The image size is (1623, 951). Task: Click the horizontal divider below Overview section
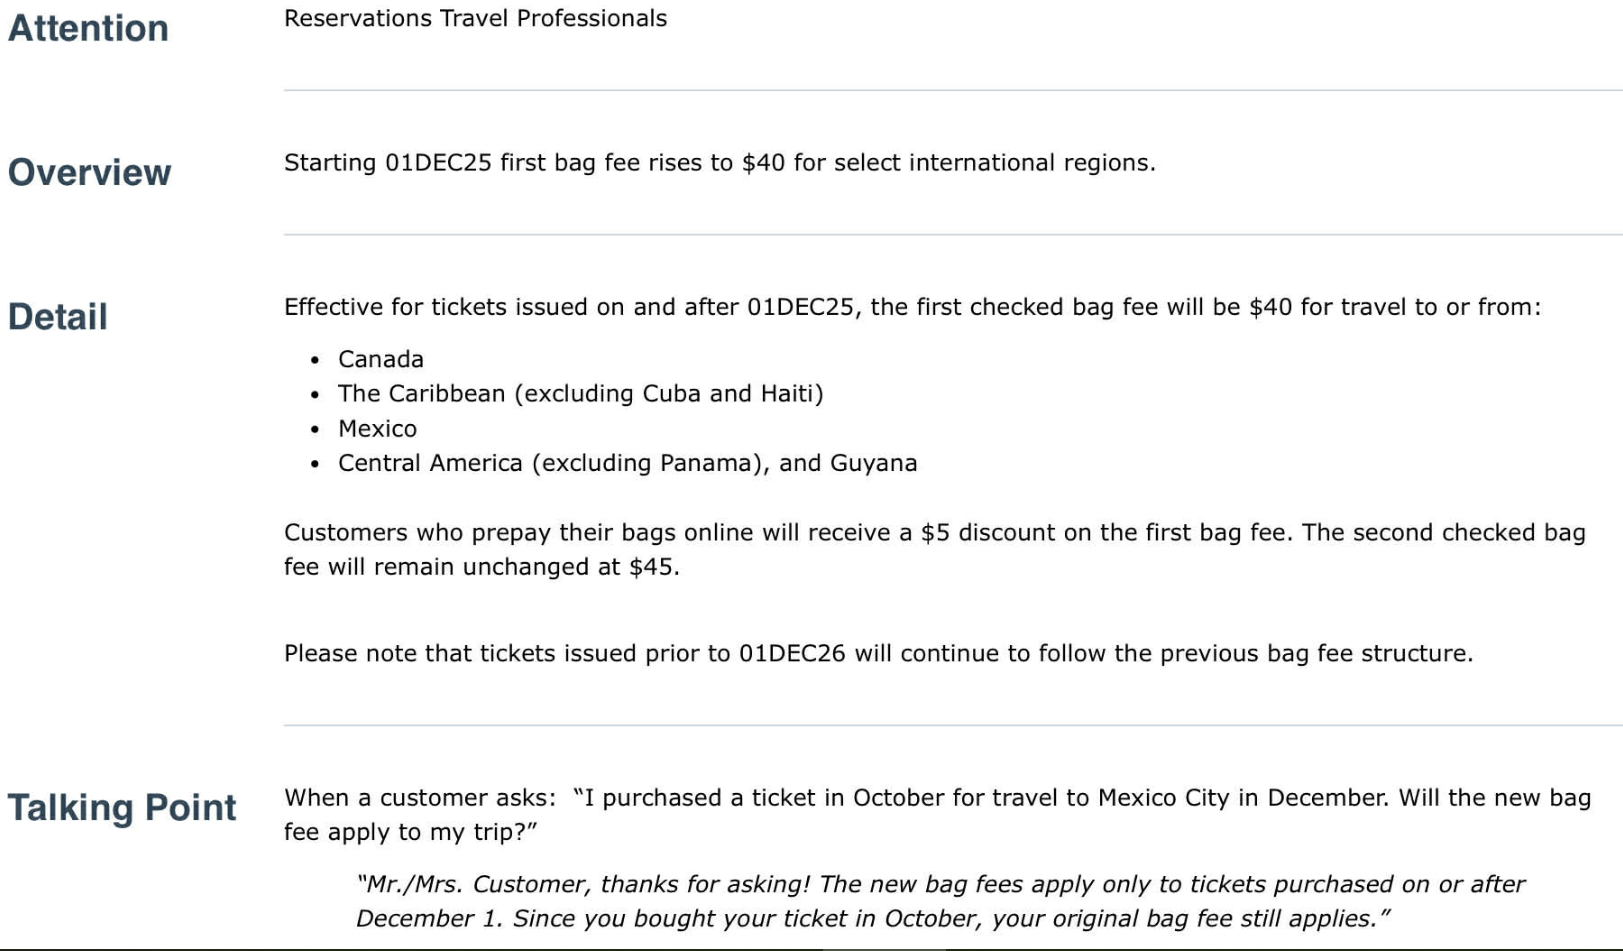950,235
